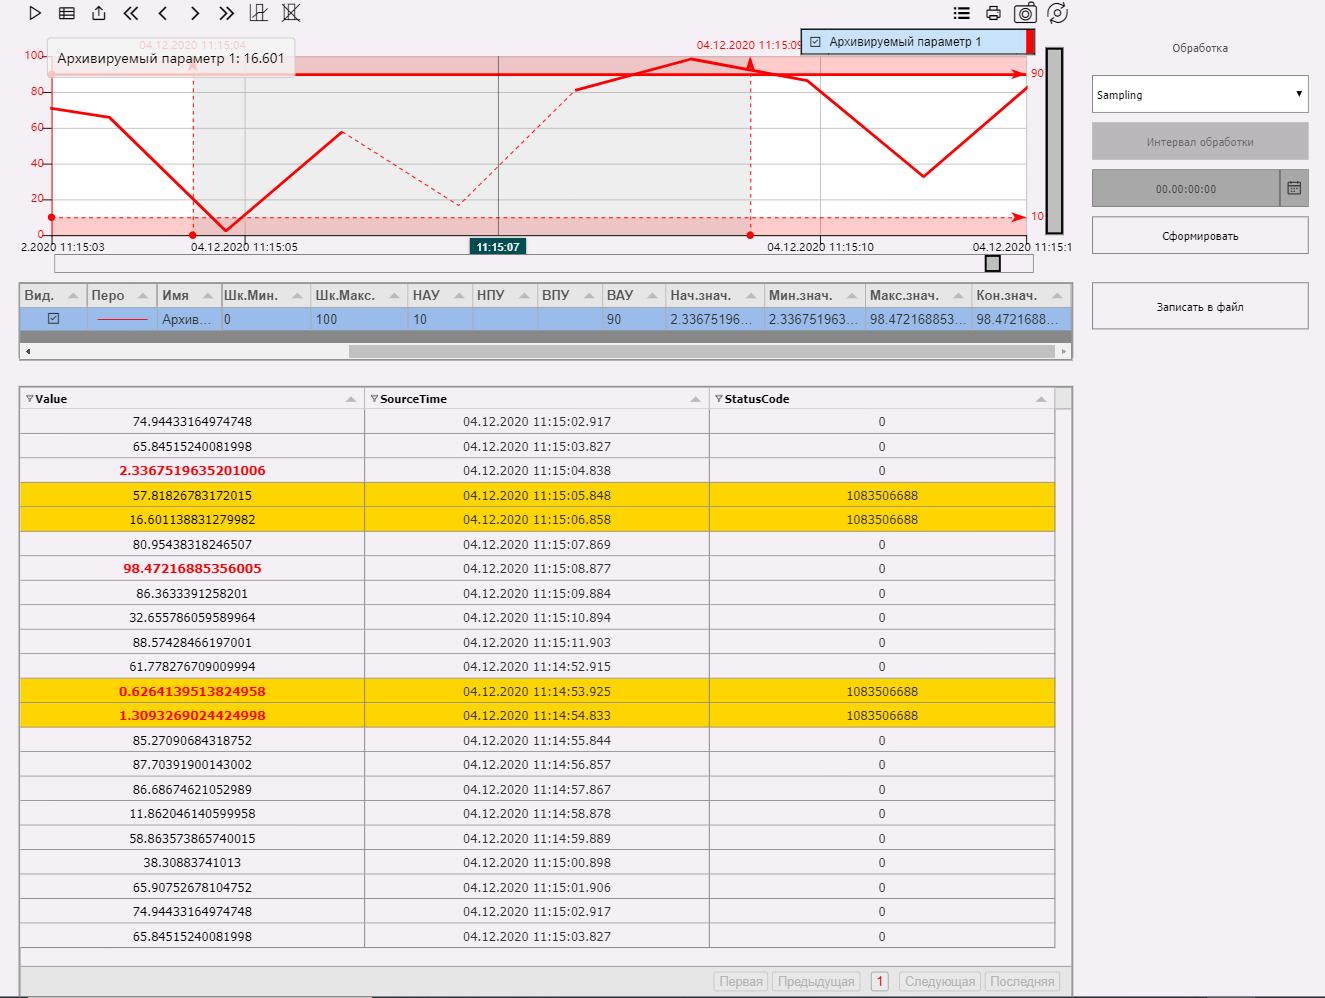Jump back with the double left arrow

click(x=131, y=13)
